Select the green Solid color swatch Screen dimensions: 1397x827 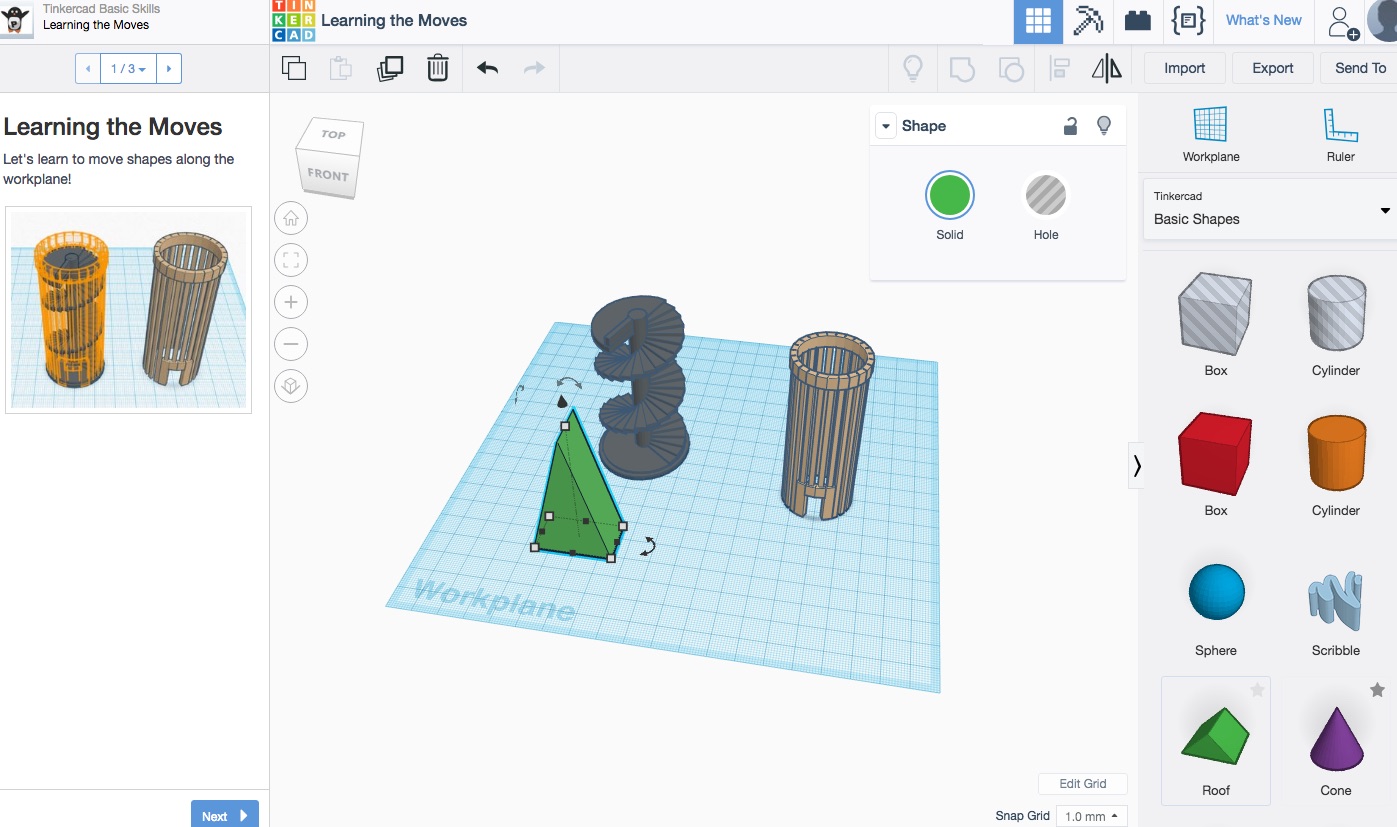coord(950,195)
